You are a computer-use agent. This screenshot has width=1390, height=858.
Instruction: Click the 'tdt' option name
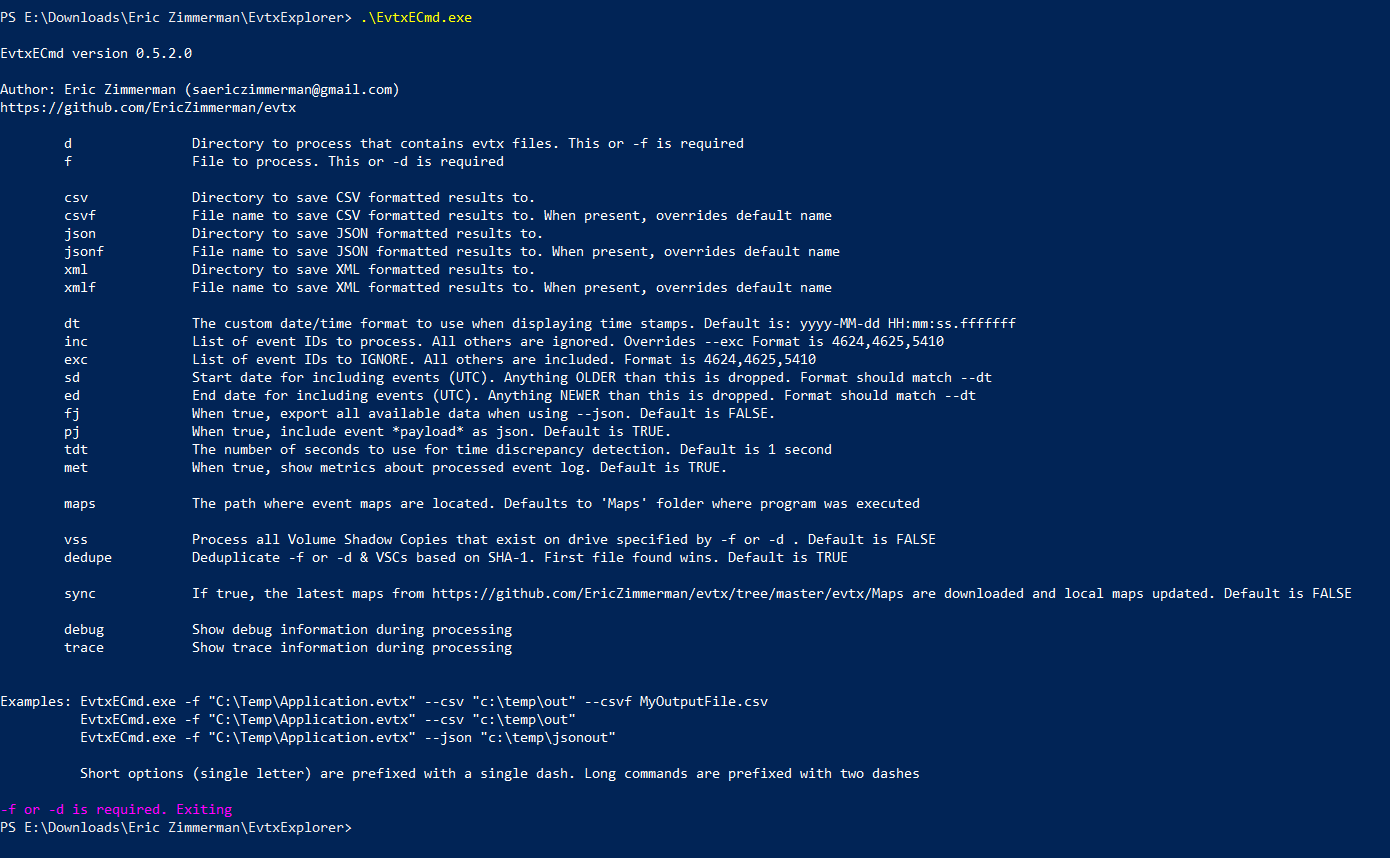76,450
